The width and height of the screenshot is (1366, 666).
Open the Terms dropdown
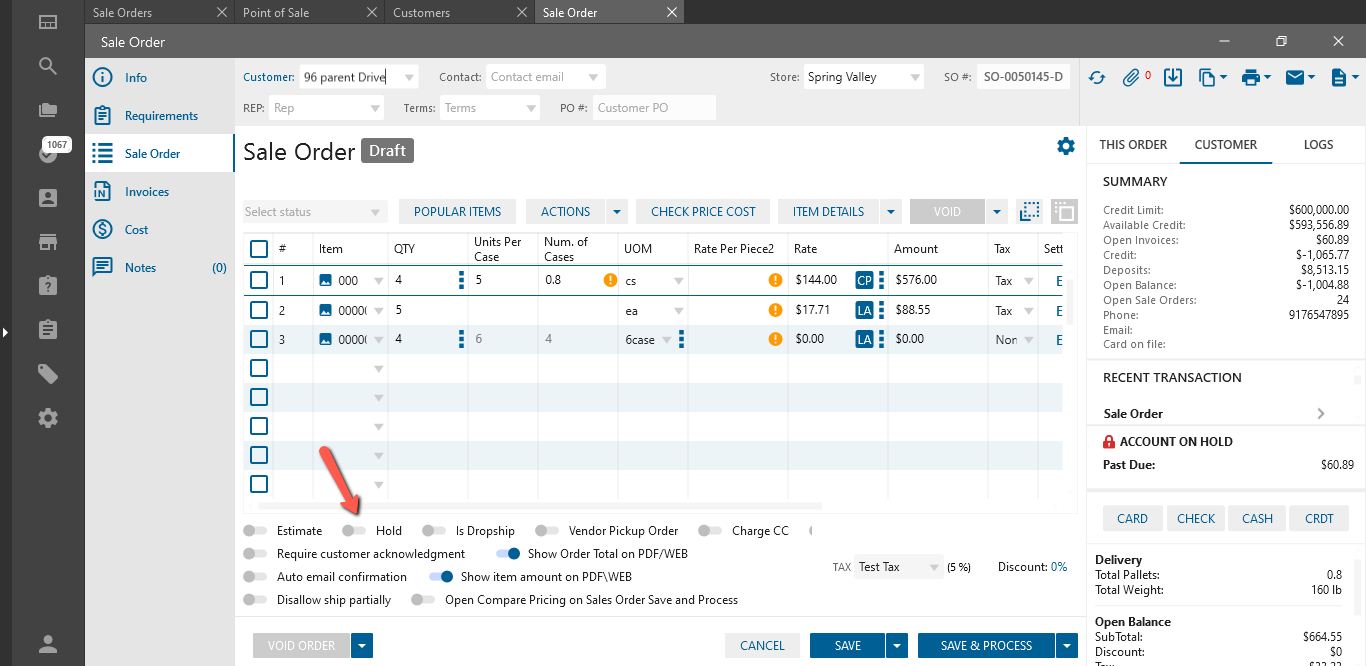coord(530,108)
